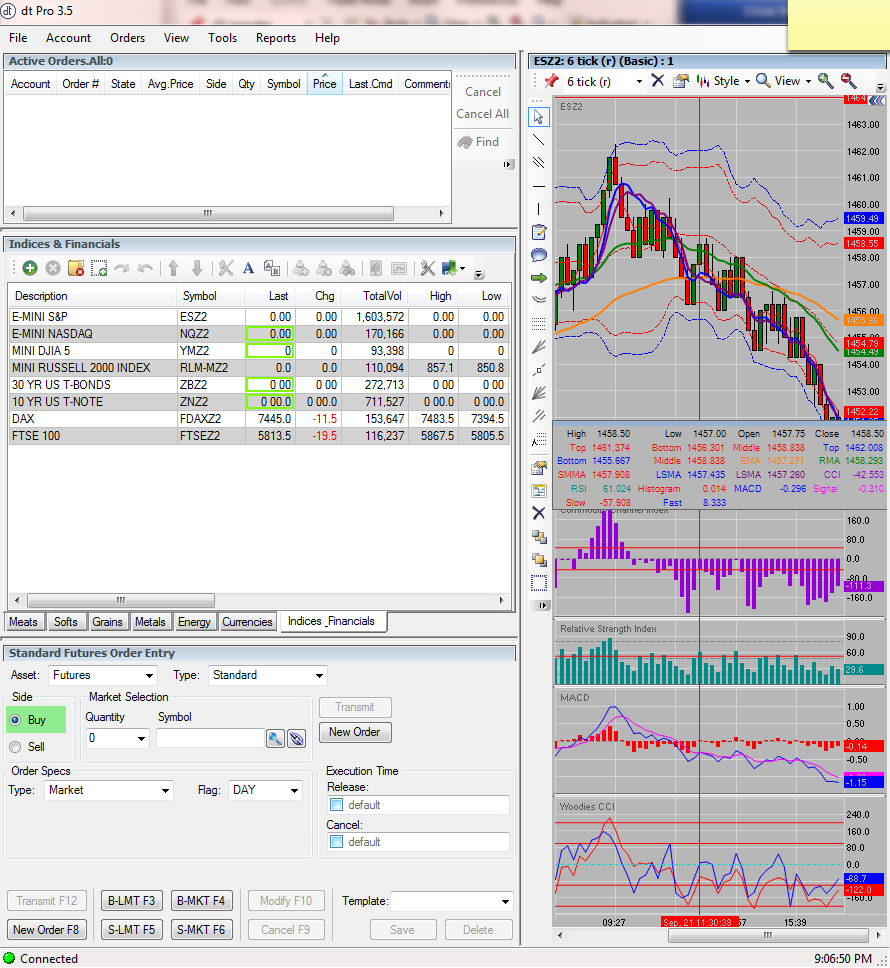Select the diagonal trend line tool
Viewport: 890px width, 968px height.
pos(539,140)
